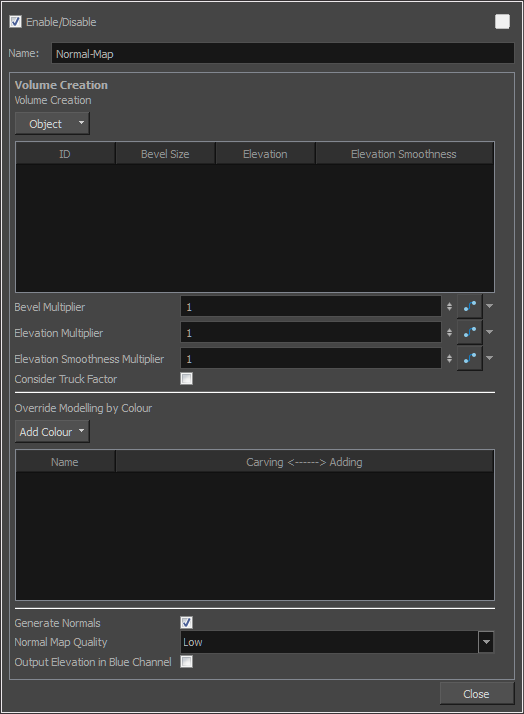524x714 pixels.
Task: Open the Normal Map Quality dropdown
Action: pos(337,642)
